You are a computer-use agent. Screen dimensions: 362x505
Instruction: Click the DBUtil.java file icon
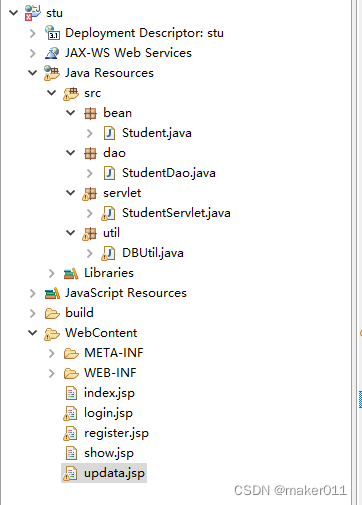point(108,253)
